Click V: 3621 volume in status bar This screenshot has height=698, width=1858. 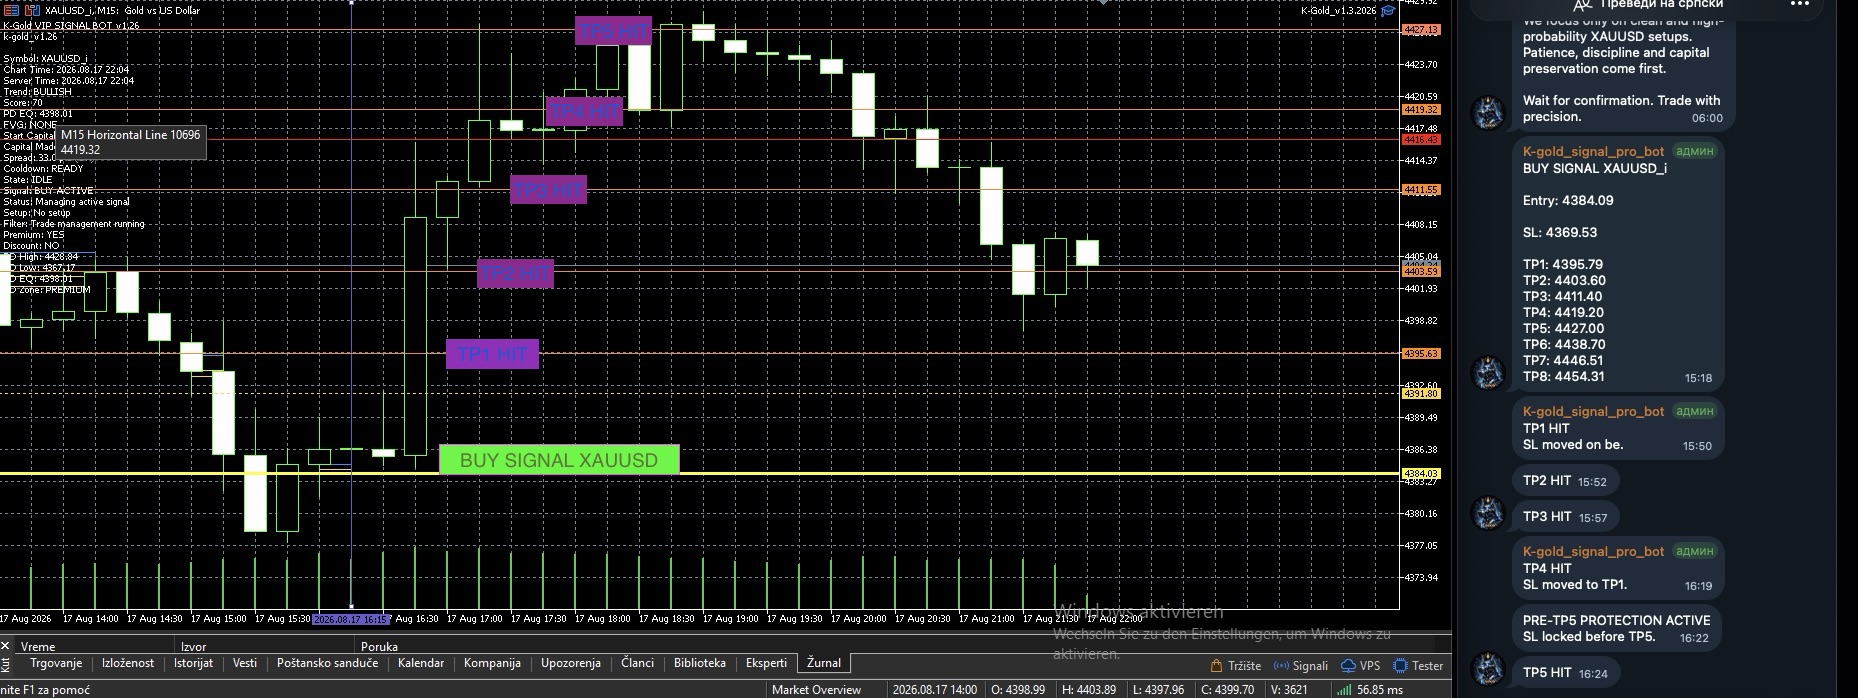pyautogui.click(x=1289, y=690)
